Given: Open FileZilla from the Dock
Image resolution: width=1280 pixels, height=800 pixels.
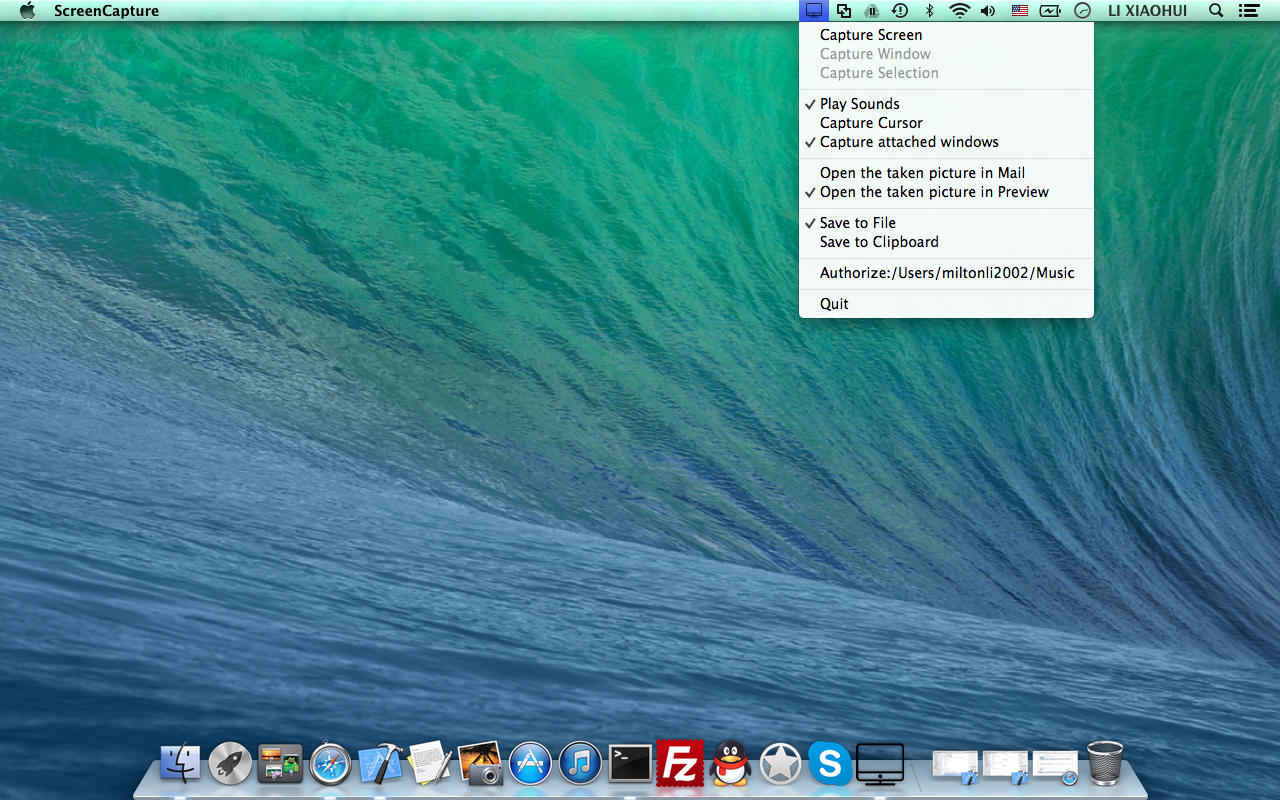Looking at the screenshot, I should (680, 764).
